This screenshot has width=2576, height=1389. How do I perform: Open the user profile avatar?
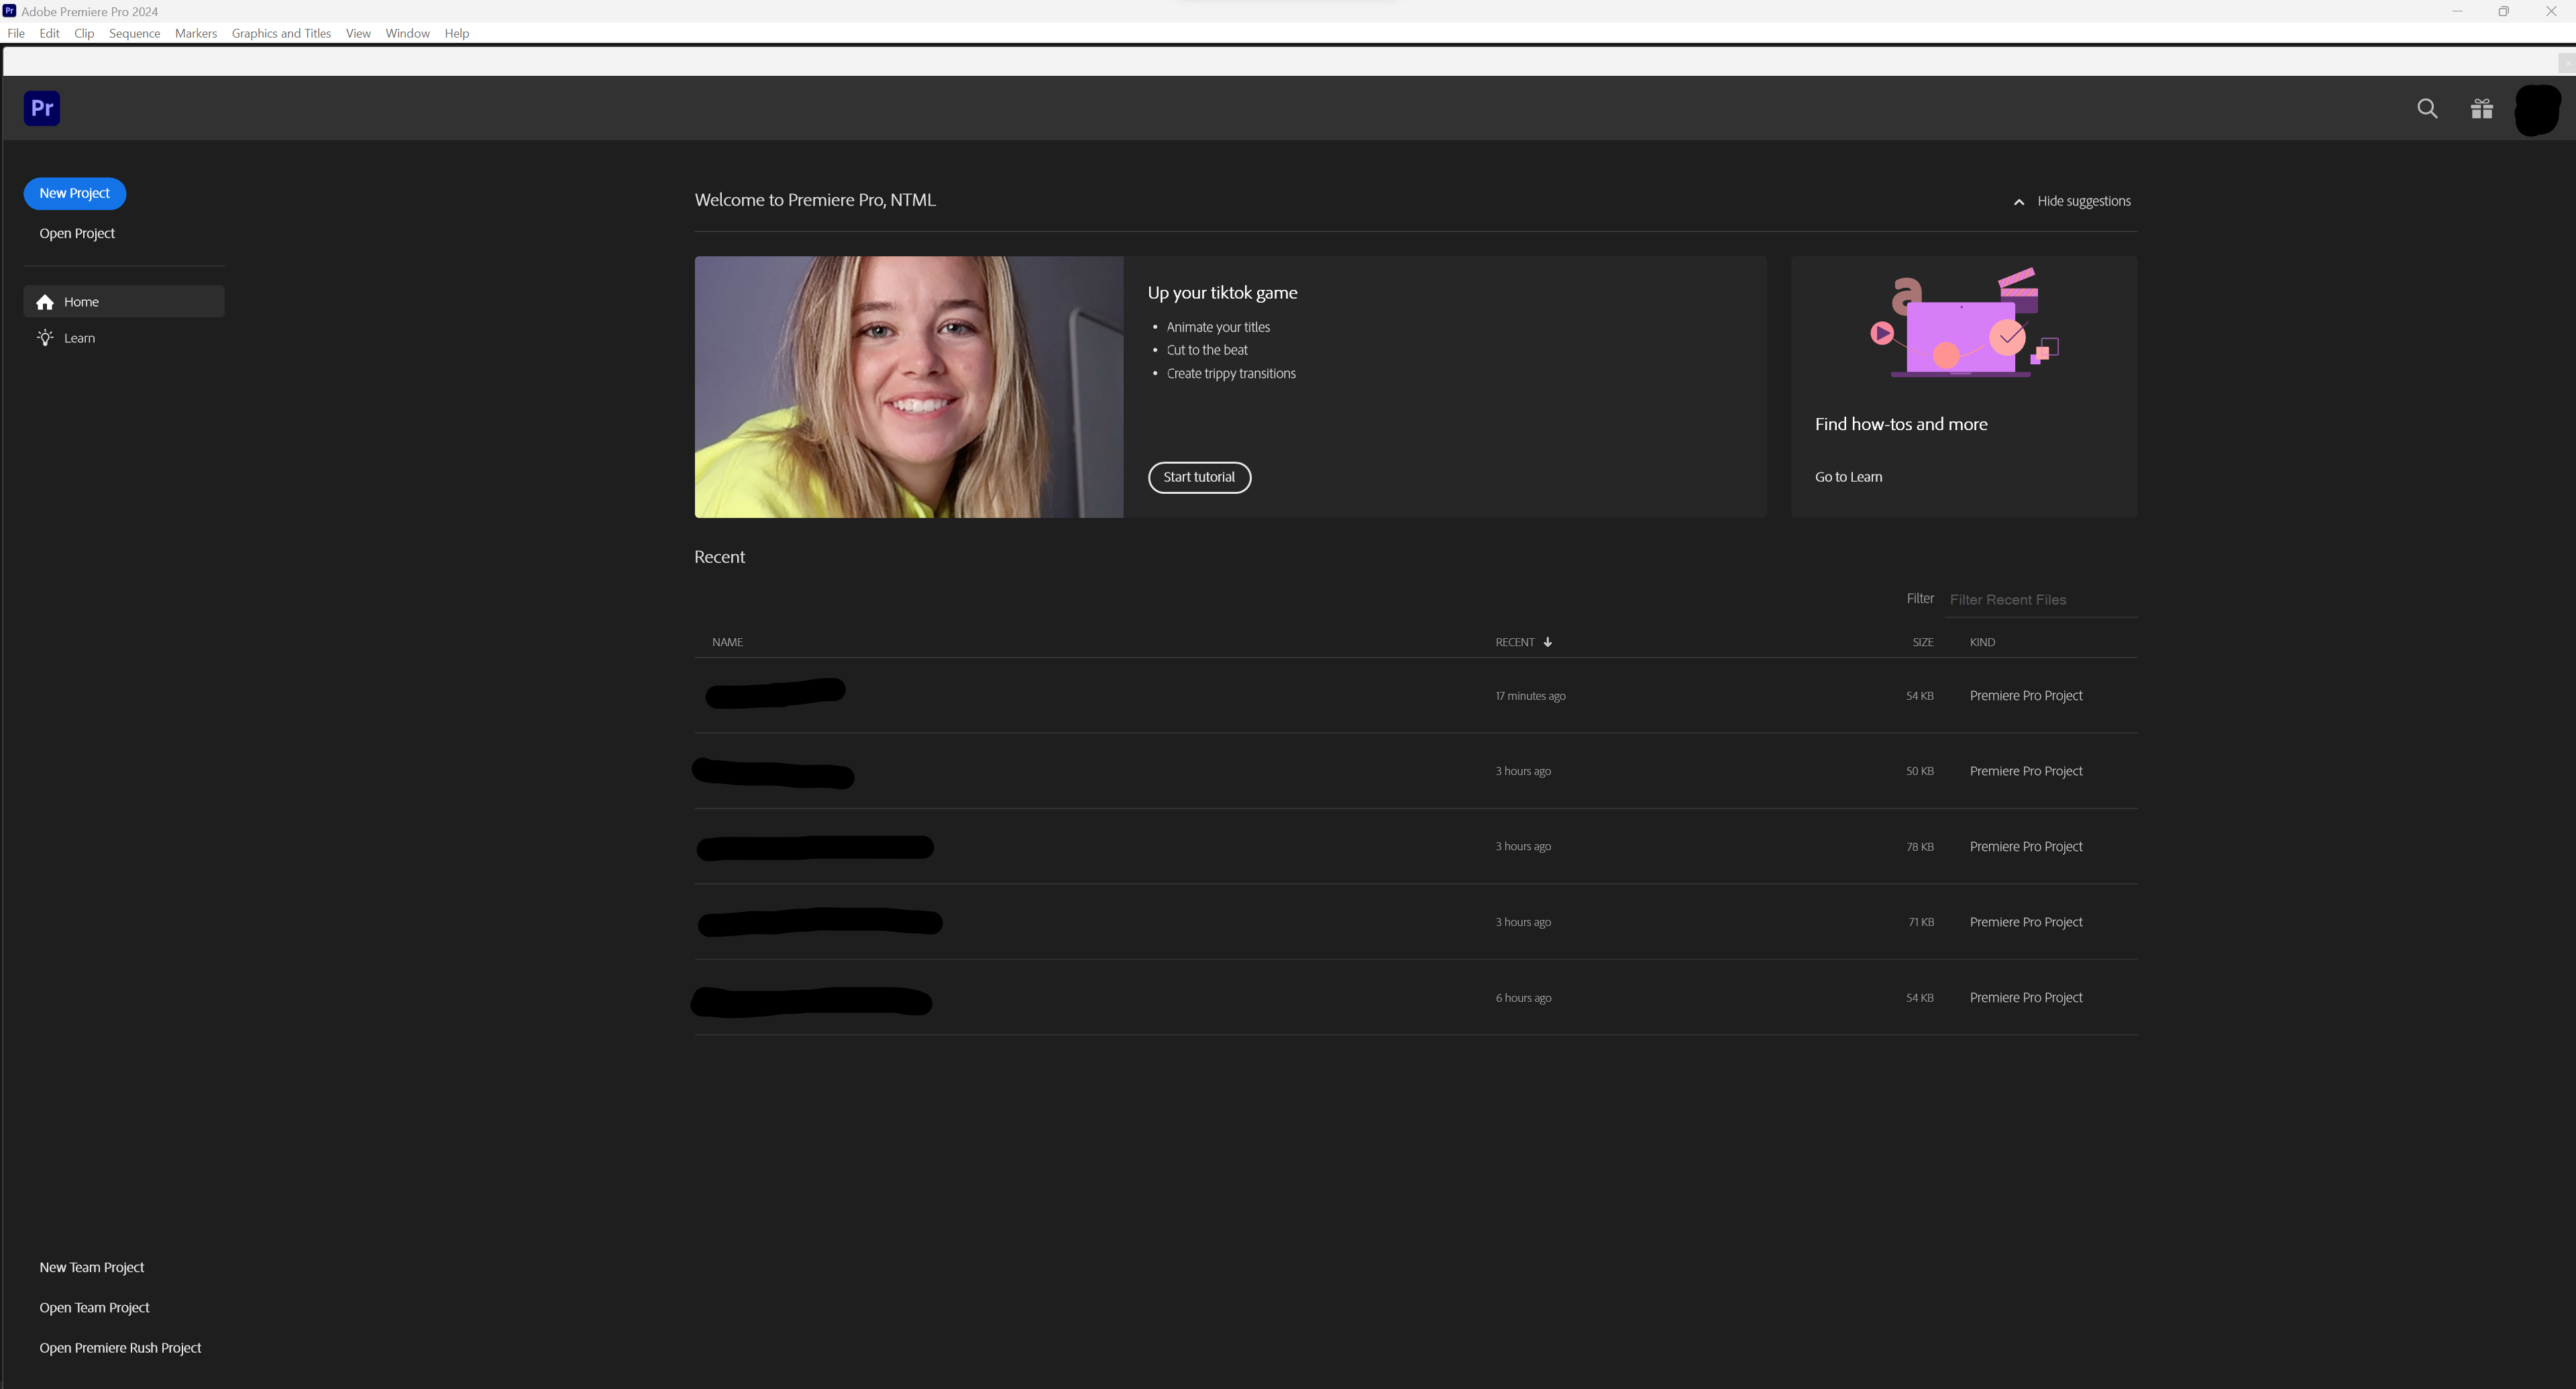(x=2536, y=109)
